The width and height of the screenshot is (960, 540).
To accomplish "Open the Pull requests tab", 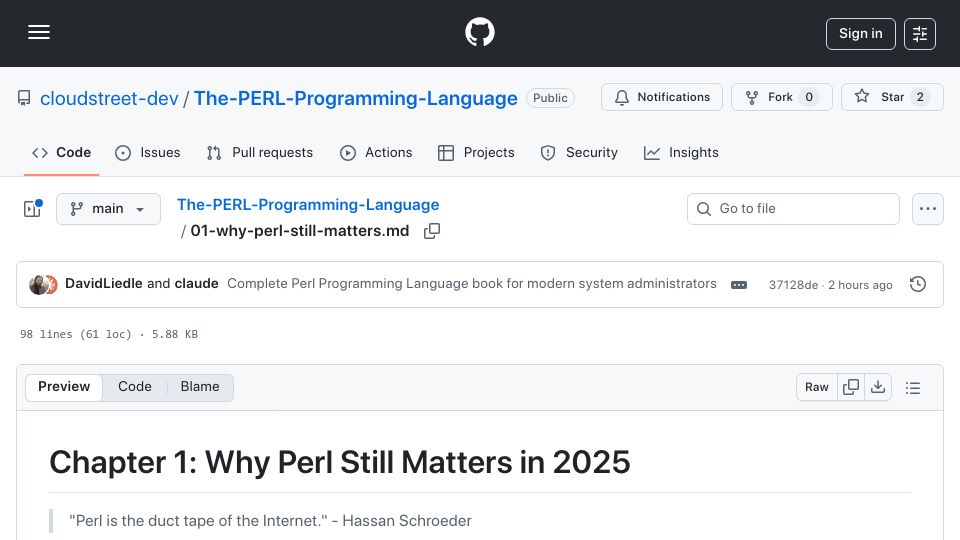I will tap(260, 152).
